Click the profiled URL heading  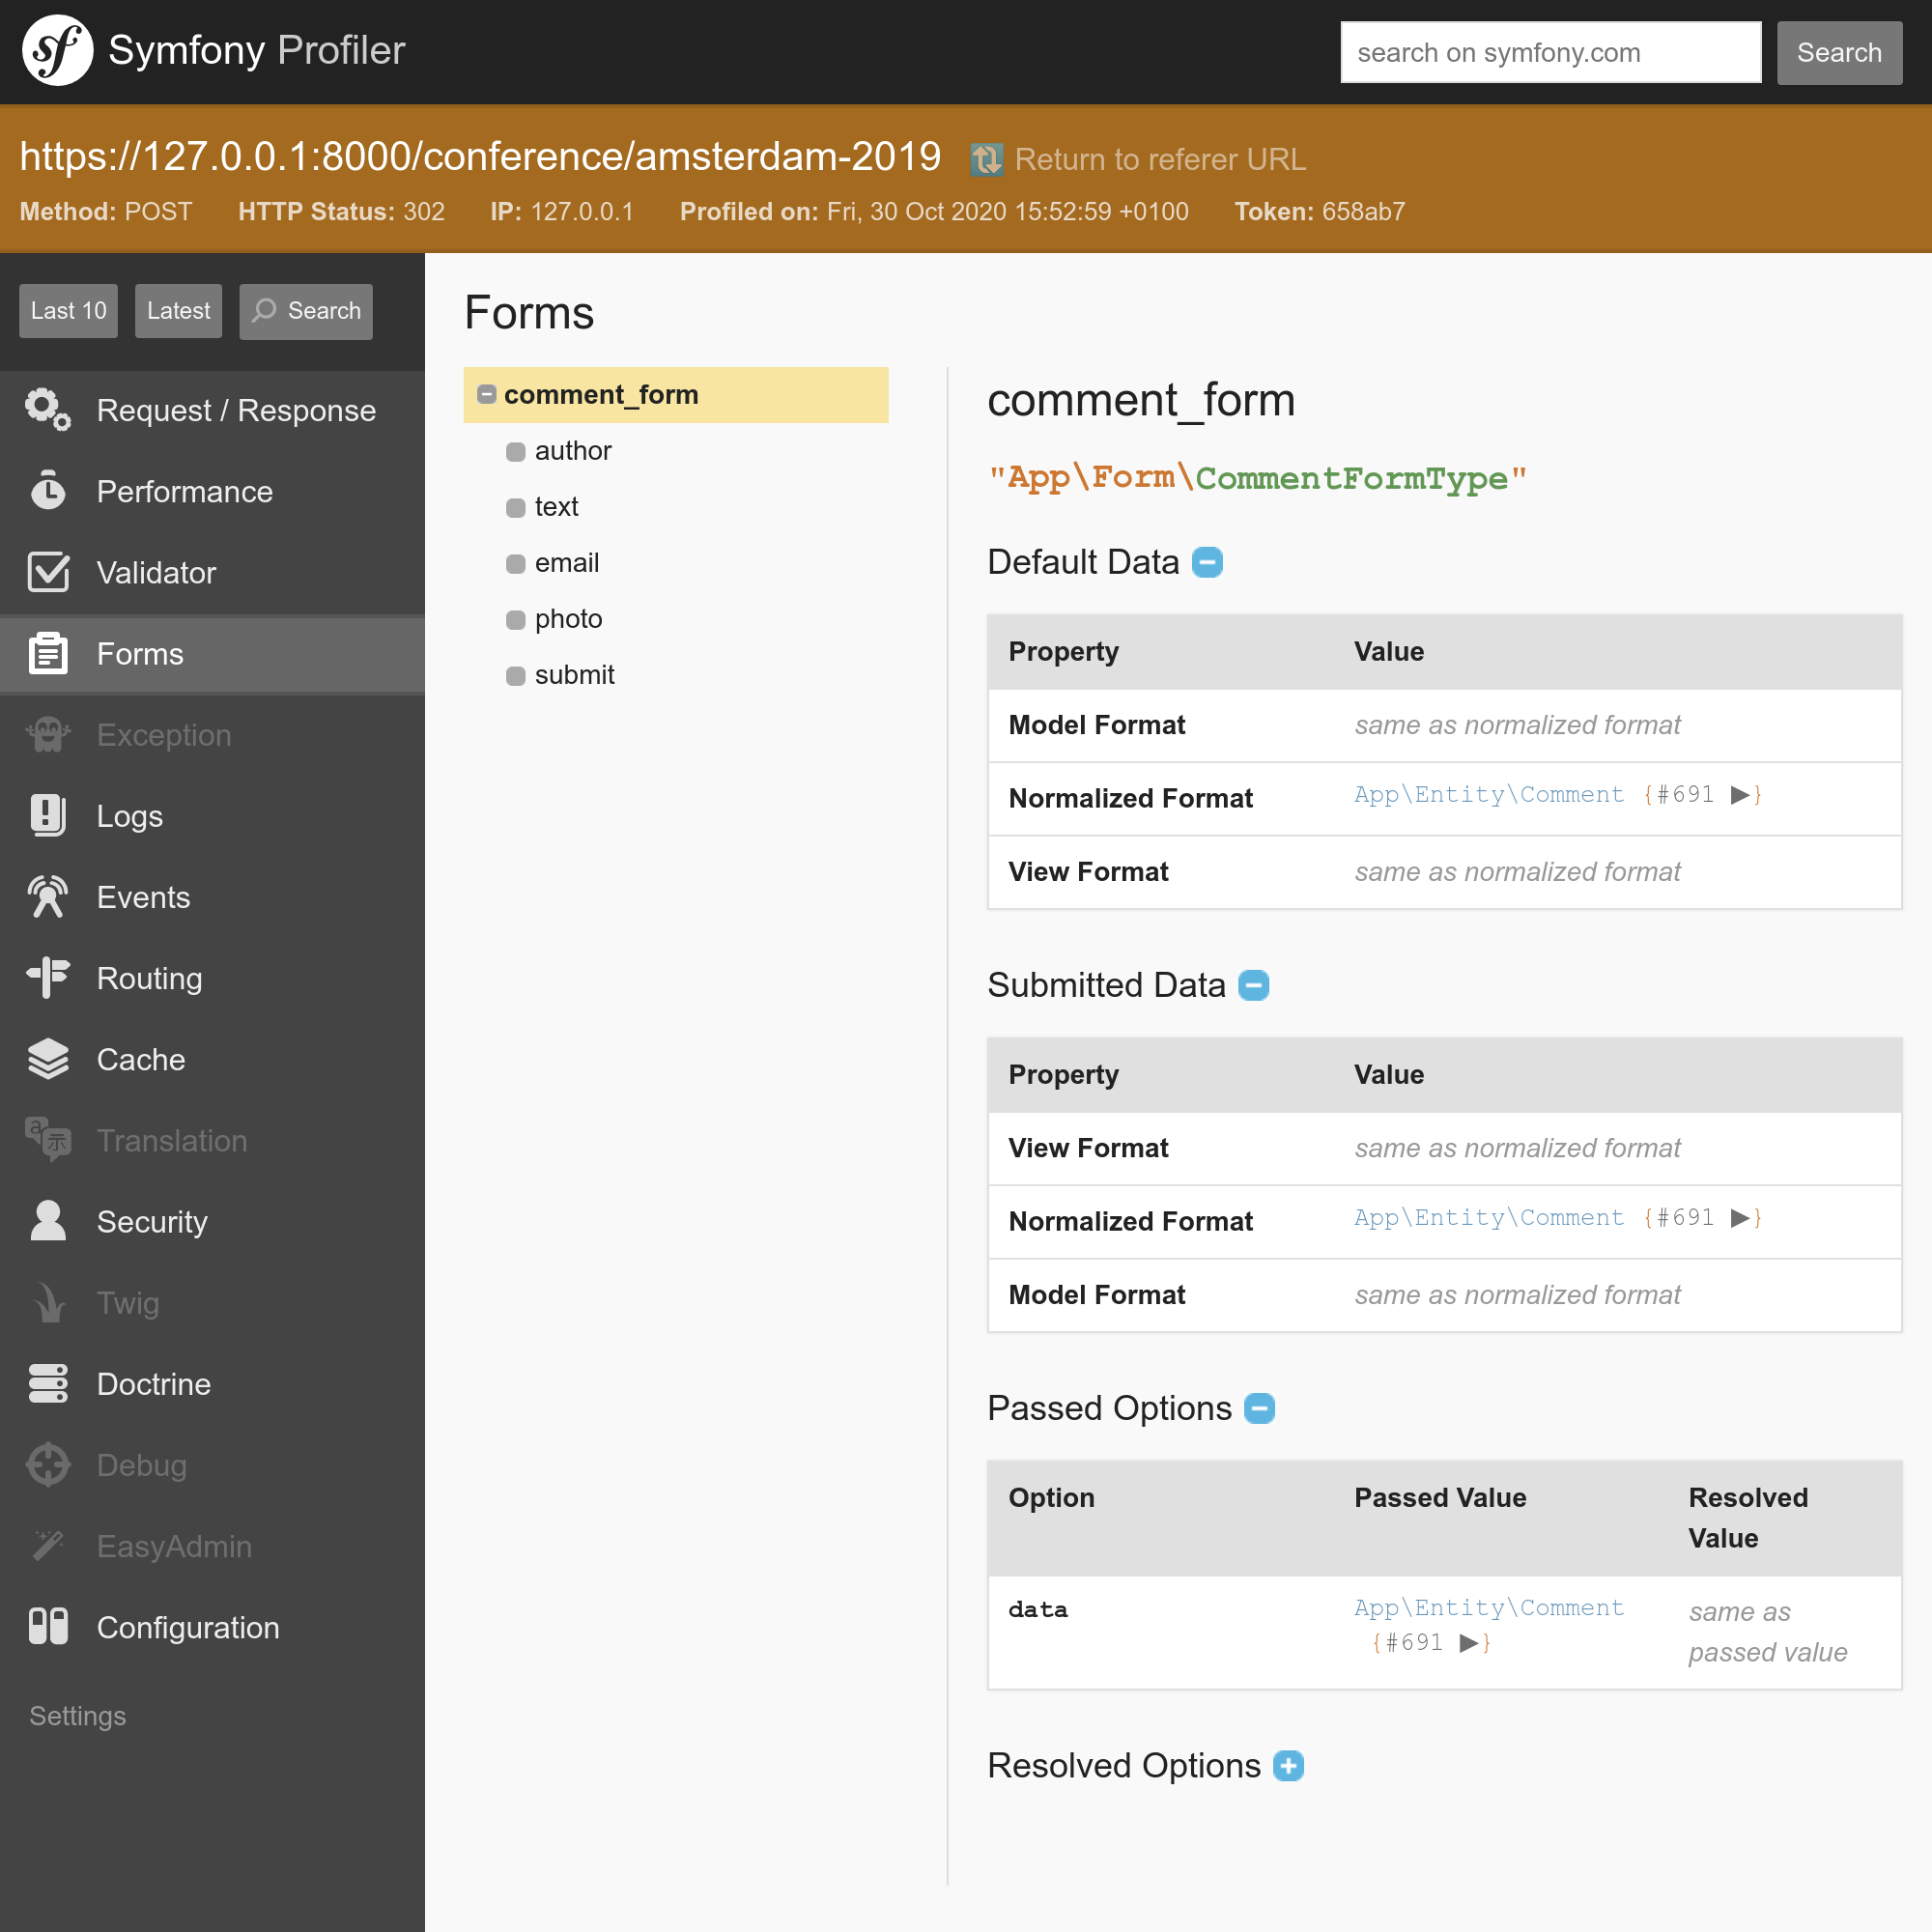pyautogui.click(x=480, y=156)
